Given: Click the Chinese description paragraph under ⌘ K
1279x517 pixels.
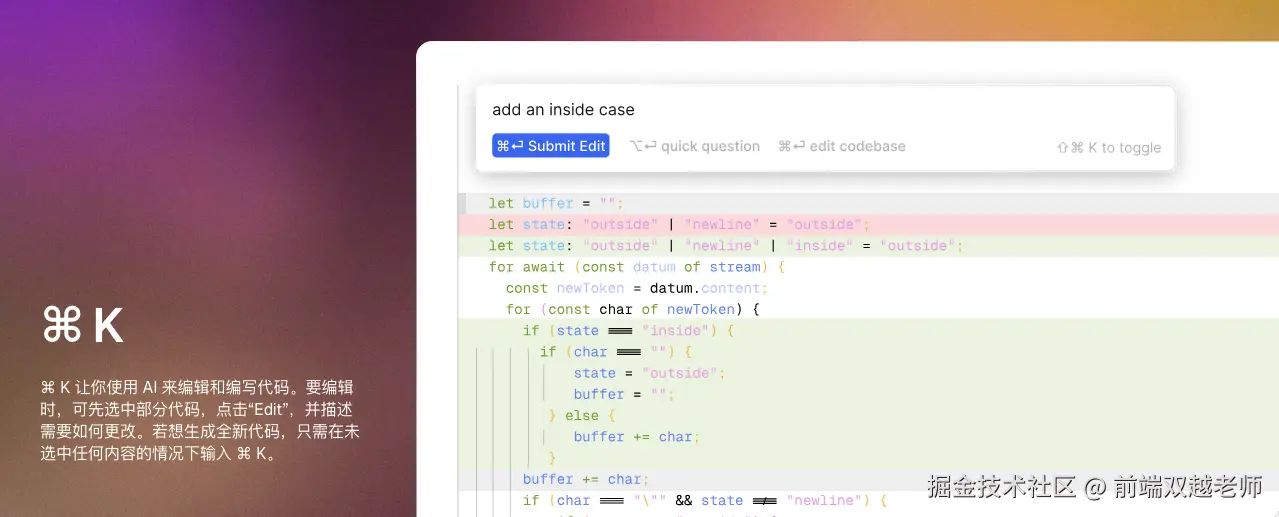Looking at the screenshot, I should pos(200,420).
